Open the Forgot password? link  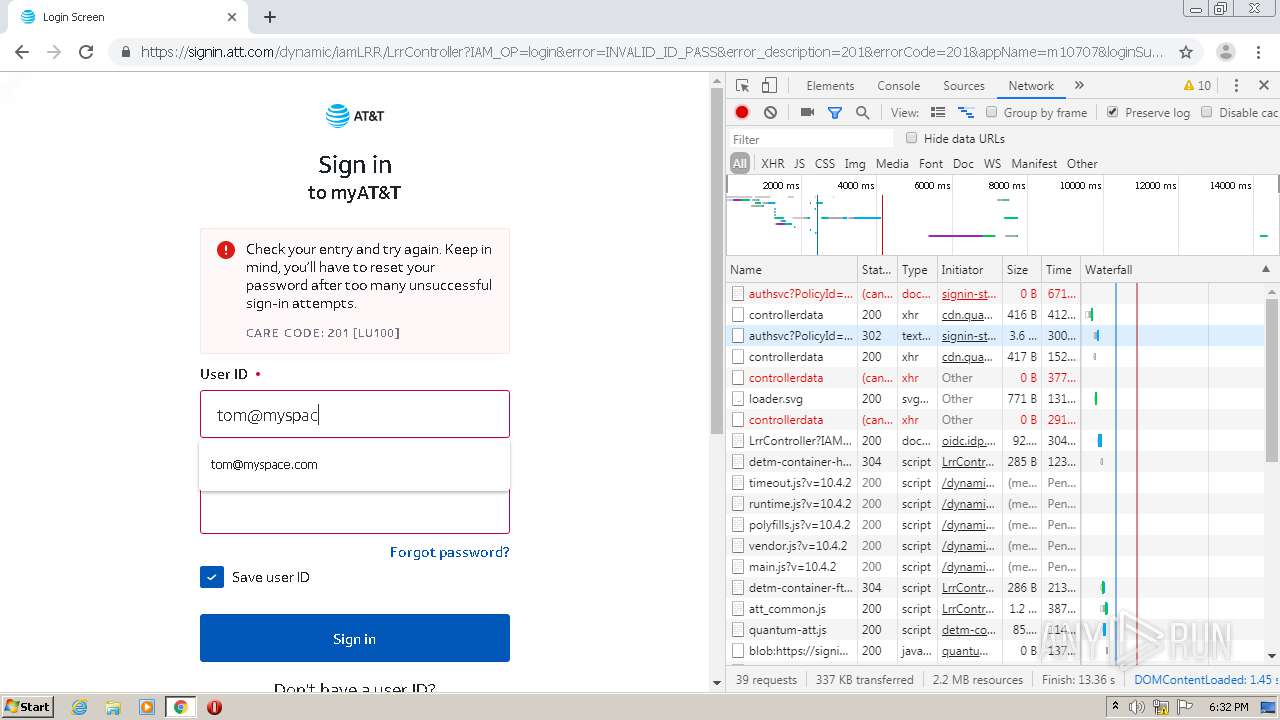tap(450, 552)
